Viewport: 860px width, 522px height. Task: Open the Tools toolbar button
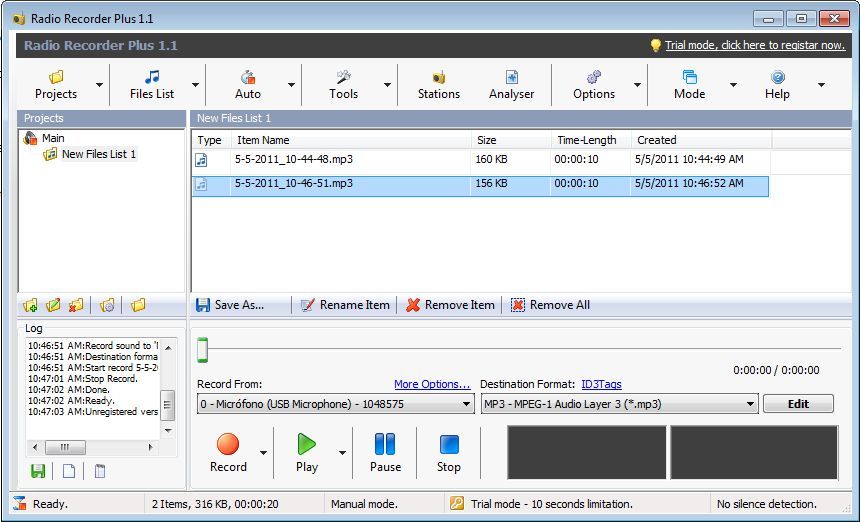pyautogui.click(x=344, y=84)
